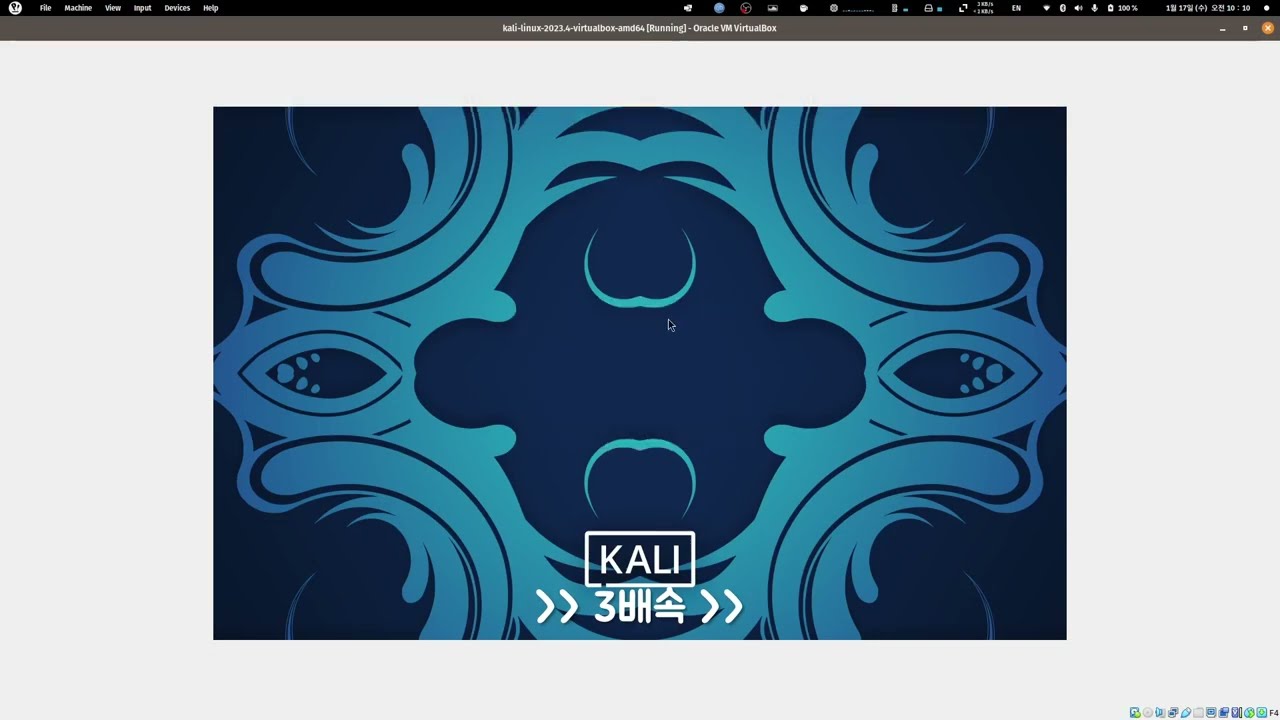
Task: Open the Input menu
Action: pyautogui.click(x=143, y=8)
